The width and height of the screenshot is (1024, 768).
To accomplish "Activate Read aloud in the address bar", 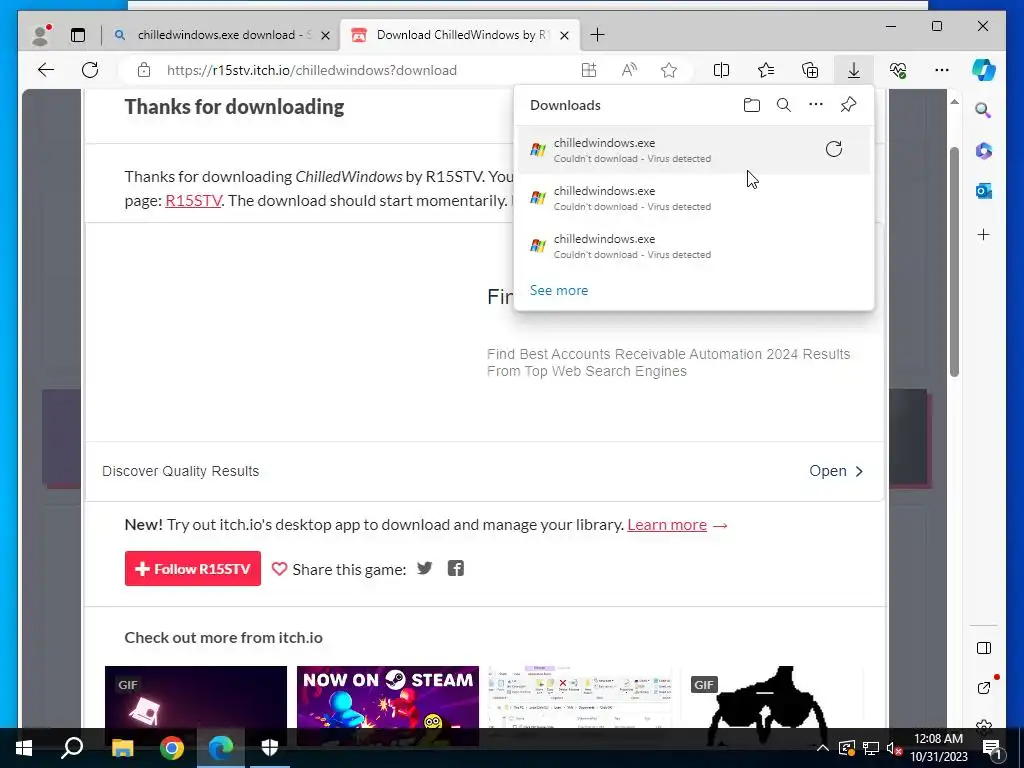I will (x=629, y=70).
